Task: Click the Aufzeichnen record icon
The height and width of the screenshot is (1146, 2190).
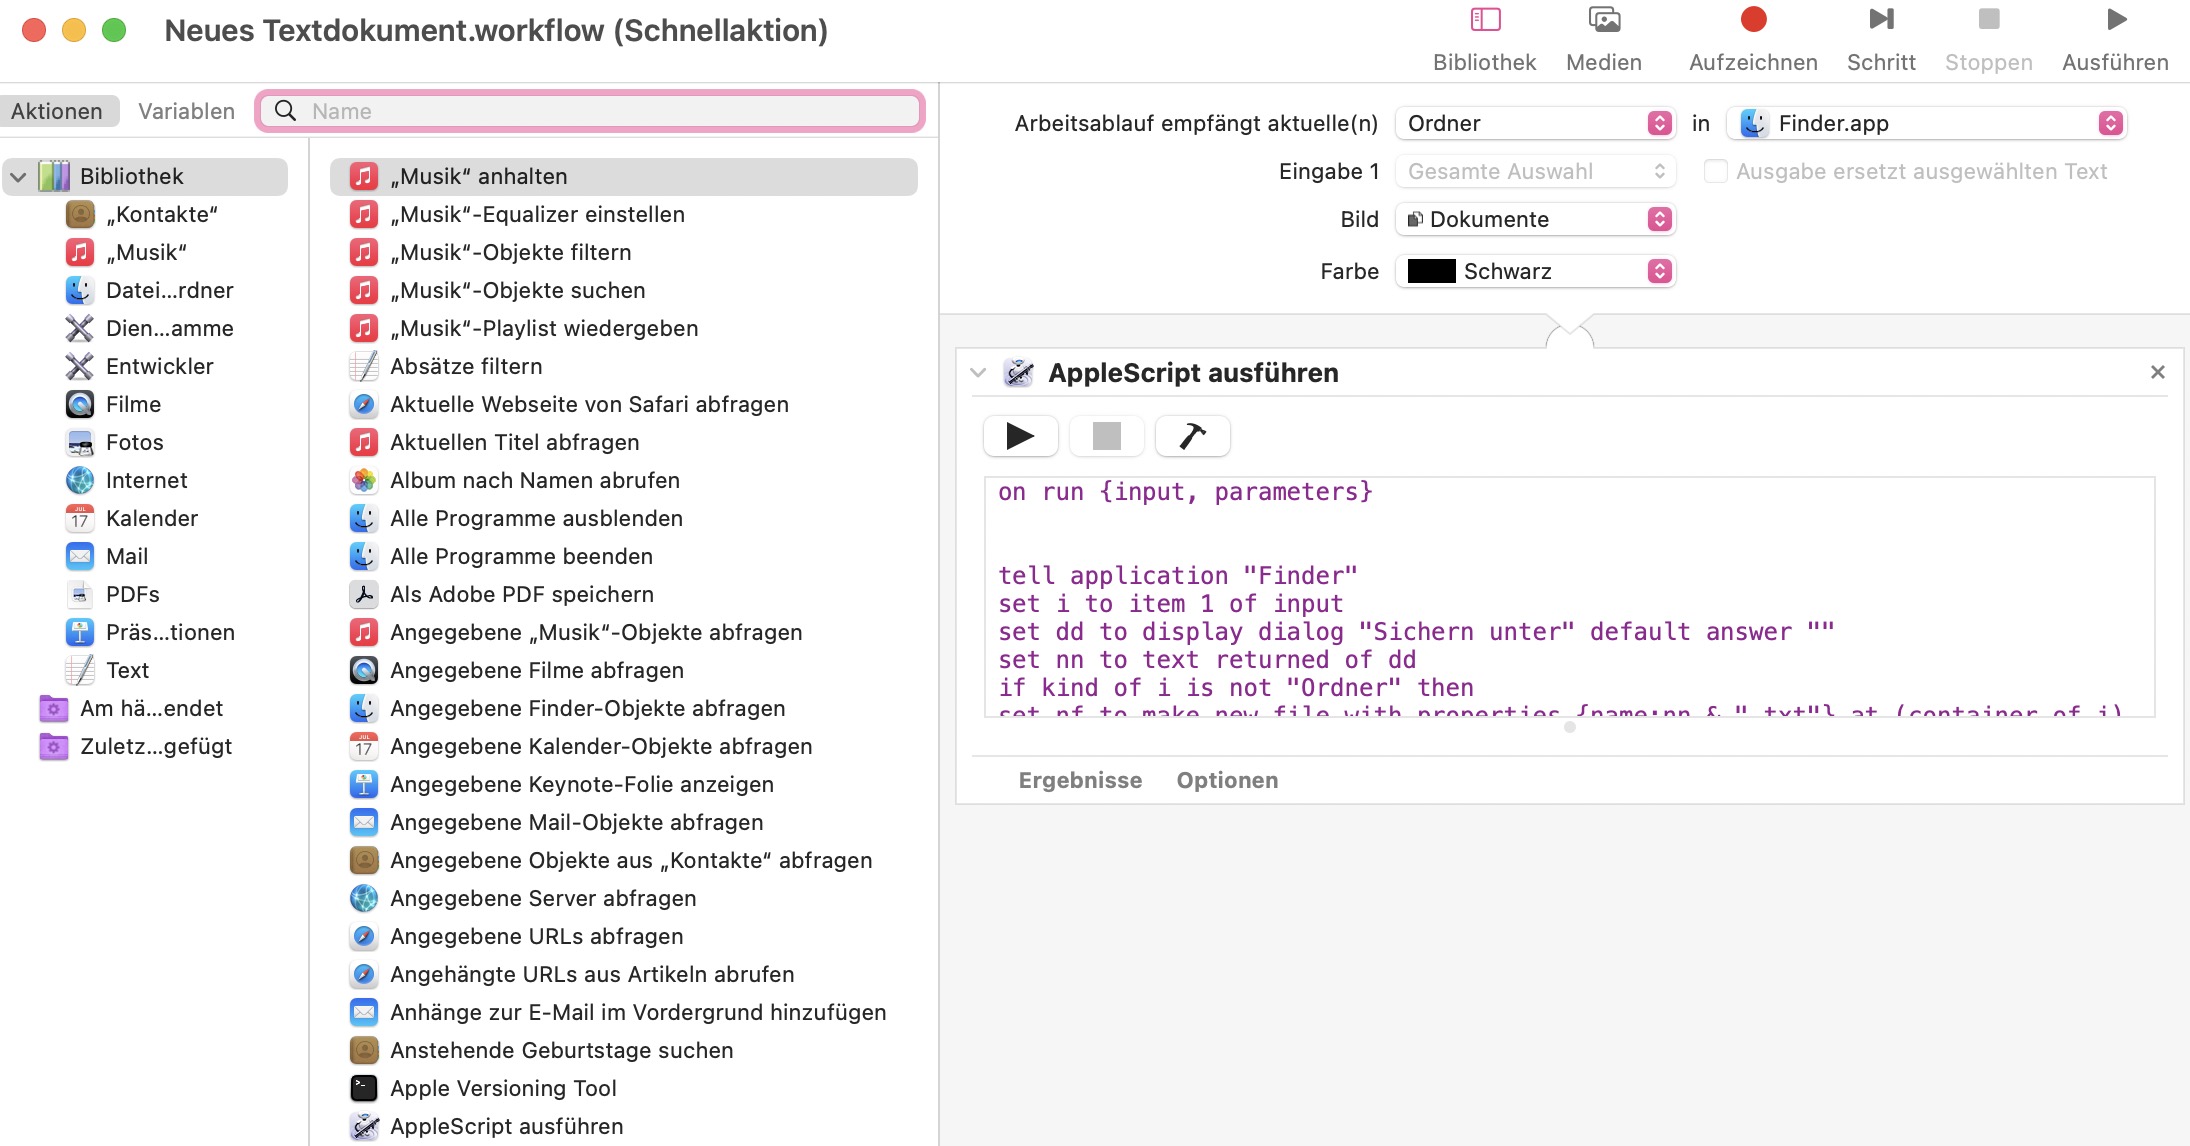Action: 1753,20
